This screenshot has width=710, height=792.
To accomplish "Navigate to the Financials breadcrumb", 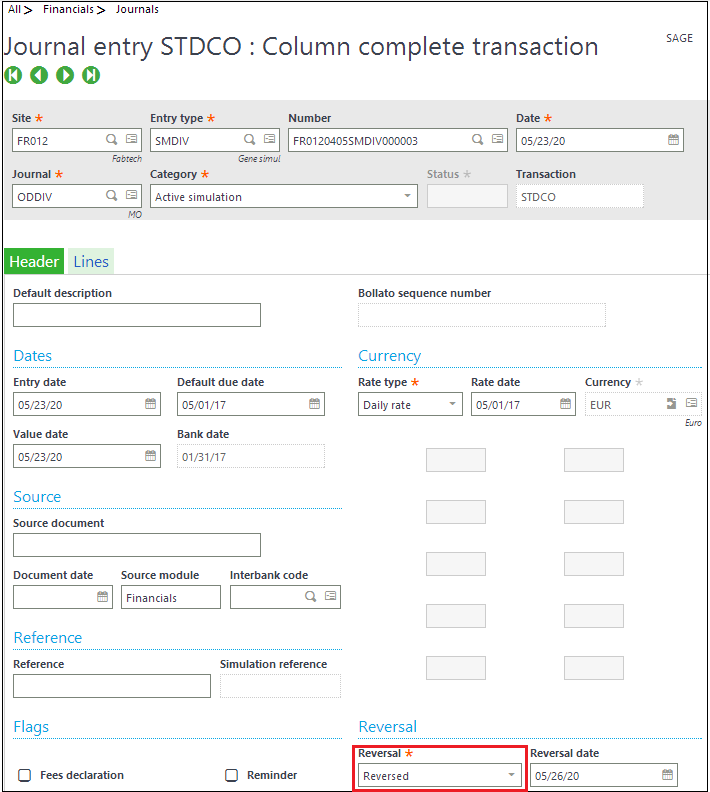I will coord(68,9).
